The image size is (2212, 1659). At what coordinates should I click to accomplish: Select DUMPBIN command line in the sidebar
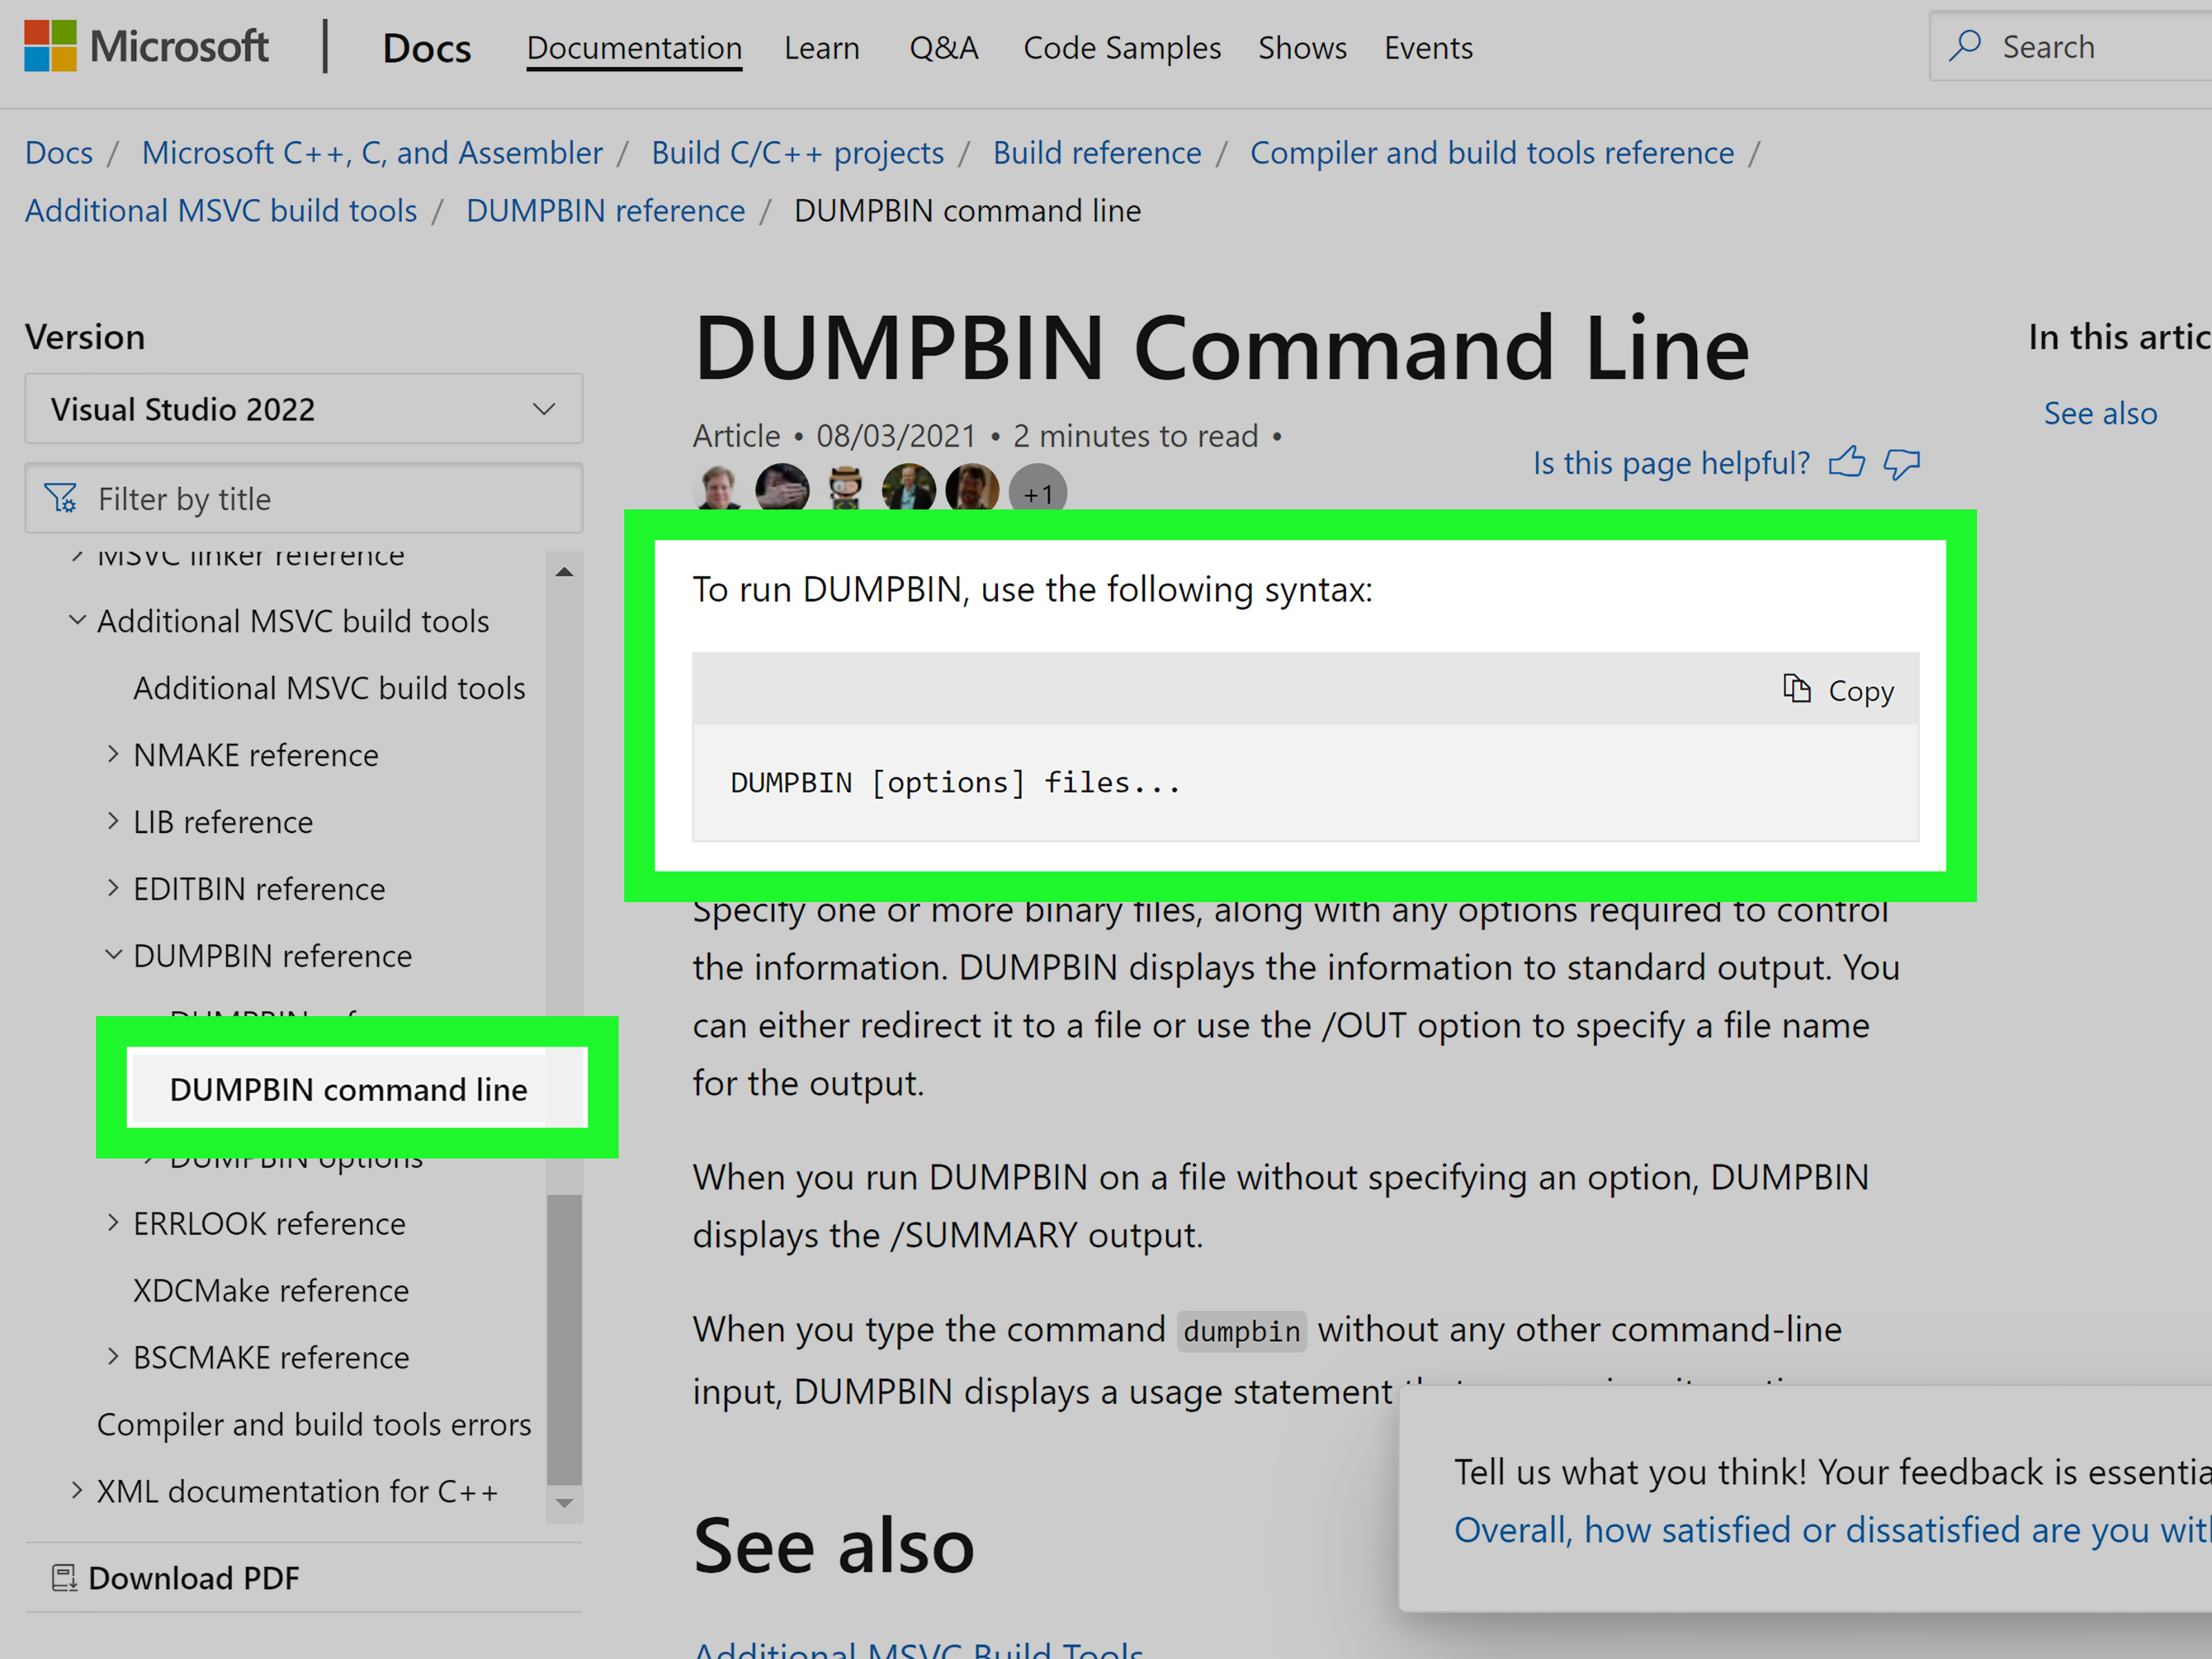(x=349, y=1089)
